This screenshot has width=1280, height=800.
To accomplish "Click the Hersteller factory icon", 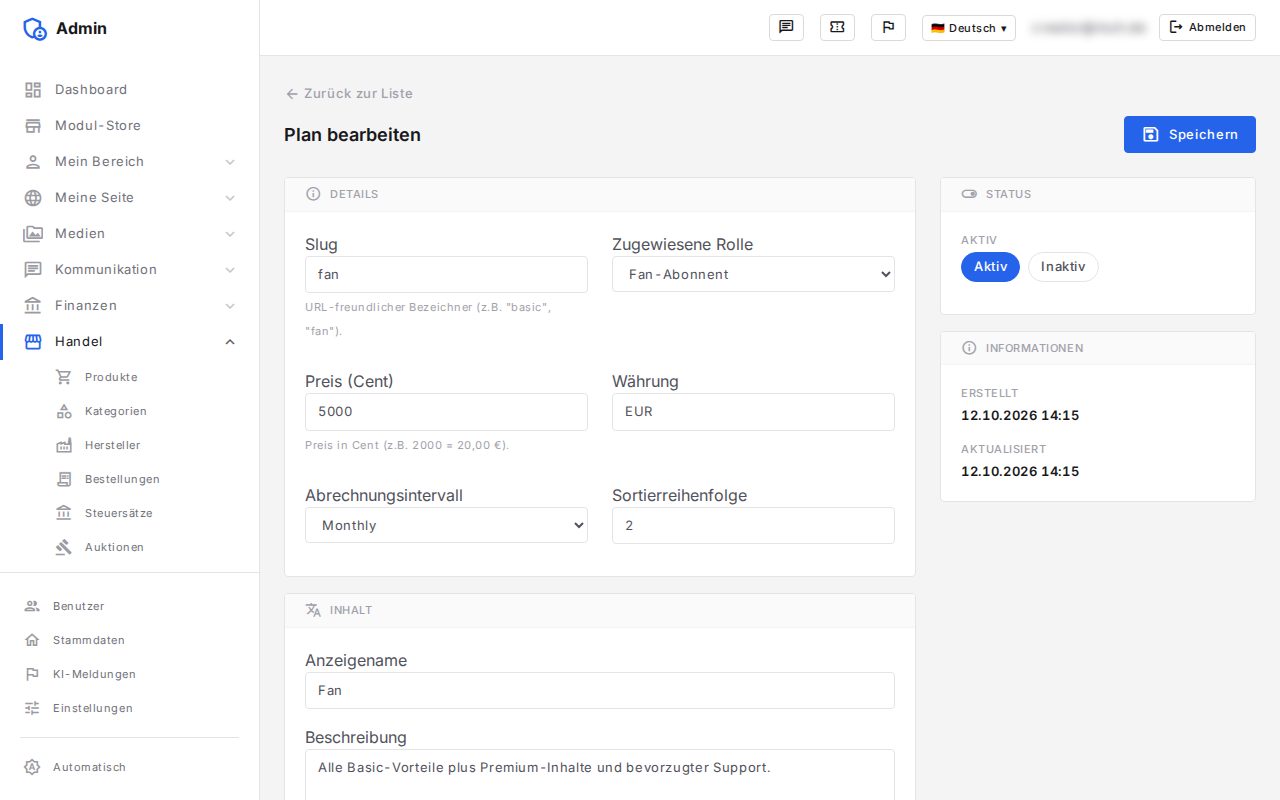I will [64, 445].
